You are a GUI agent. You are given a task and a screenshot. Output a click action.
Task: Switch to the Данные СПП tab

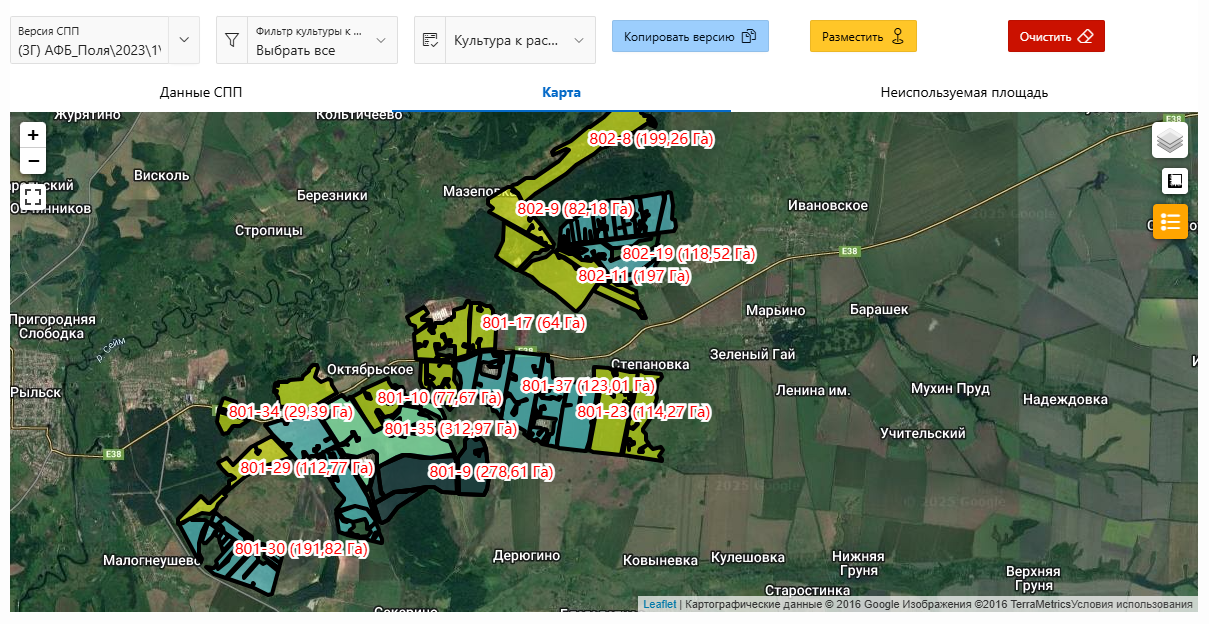(201, 93)
